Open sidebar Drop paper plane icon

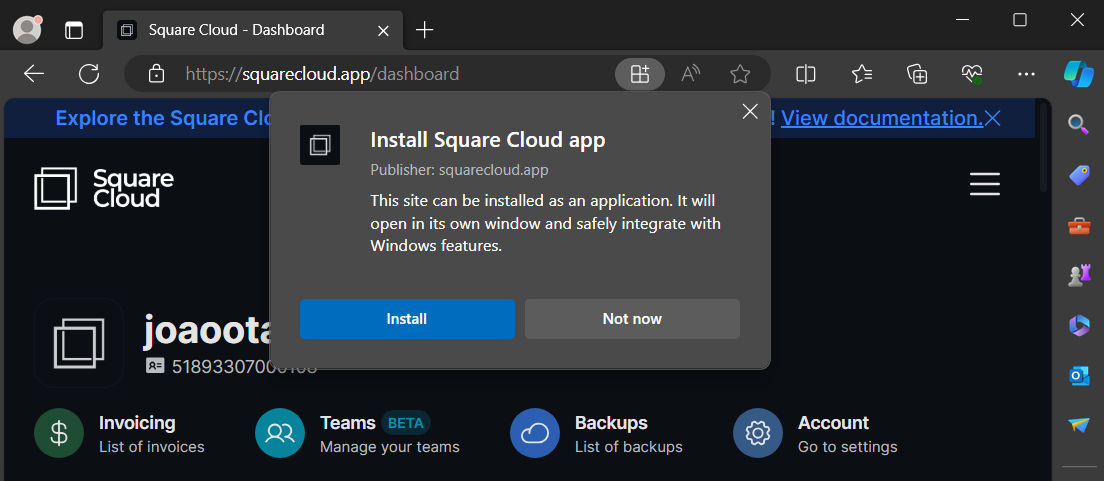[1078, 425]
